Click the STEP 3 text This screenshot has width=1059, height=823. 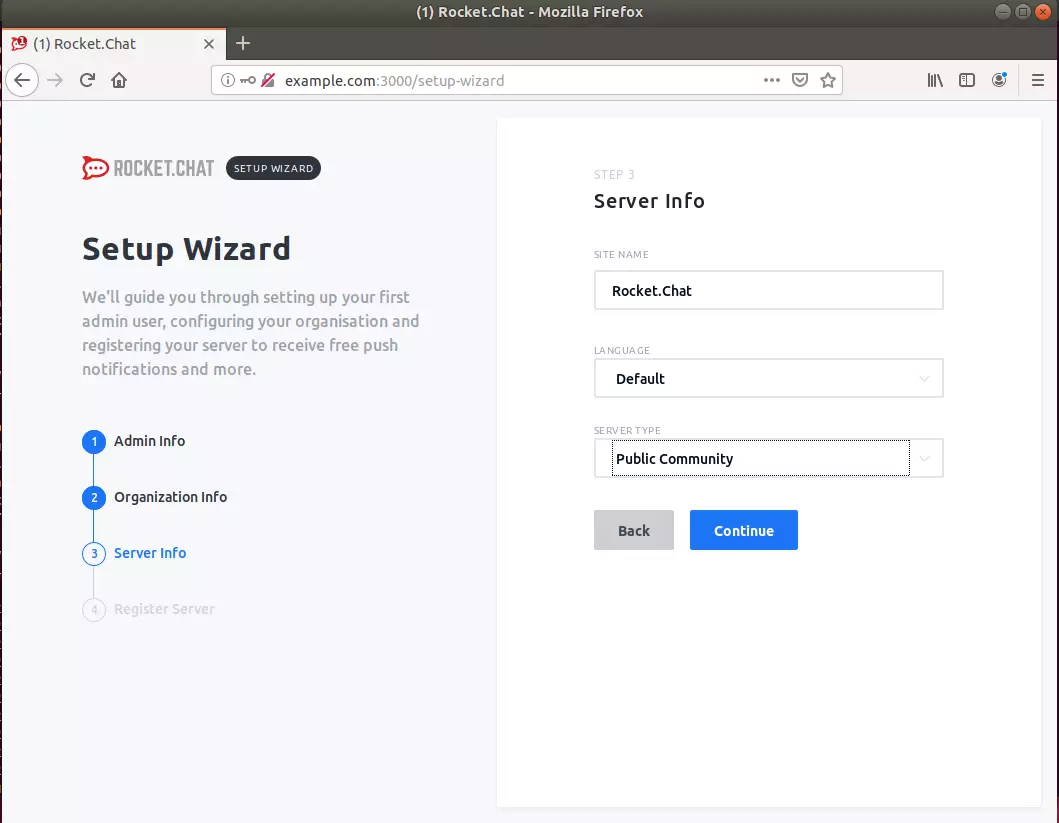click(614, 174)
